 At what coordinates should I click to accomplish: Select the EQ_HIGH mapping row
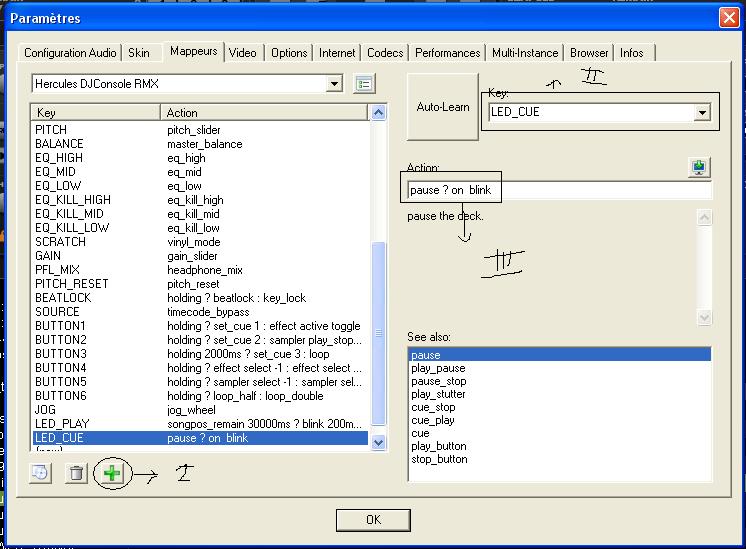[200, 158]
